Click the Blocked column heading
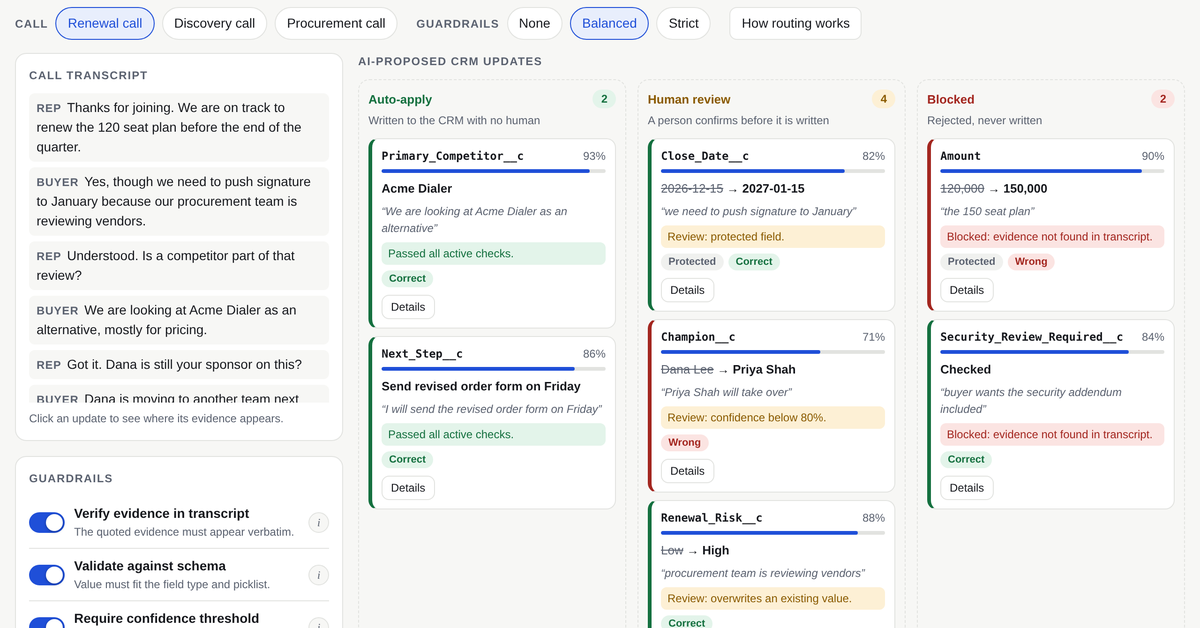 tap(950, 99)
